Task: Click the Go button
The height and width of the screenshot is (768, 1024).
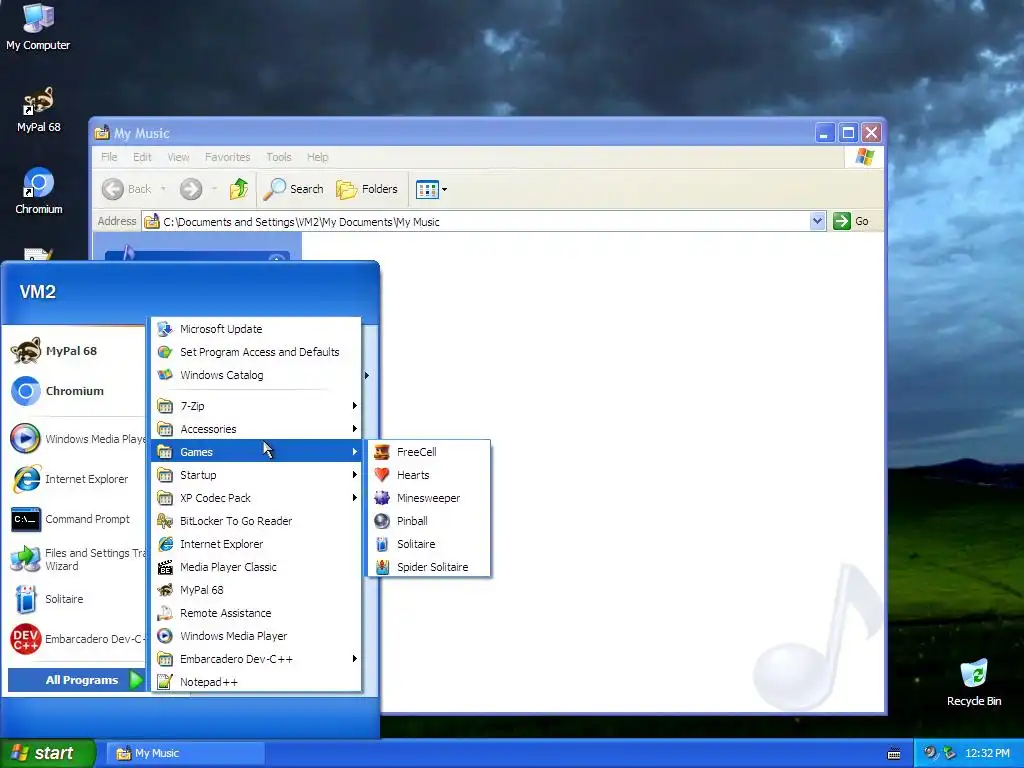Action: point(851,221)
